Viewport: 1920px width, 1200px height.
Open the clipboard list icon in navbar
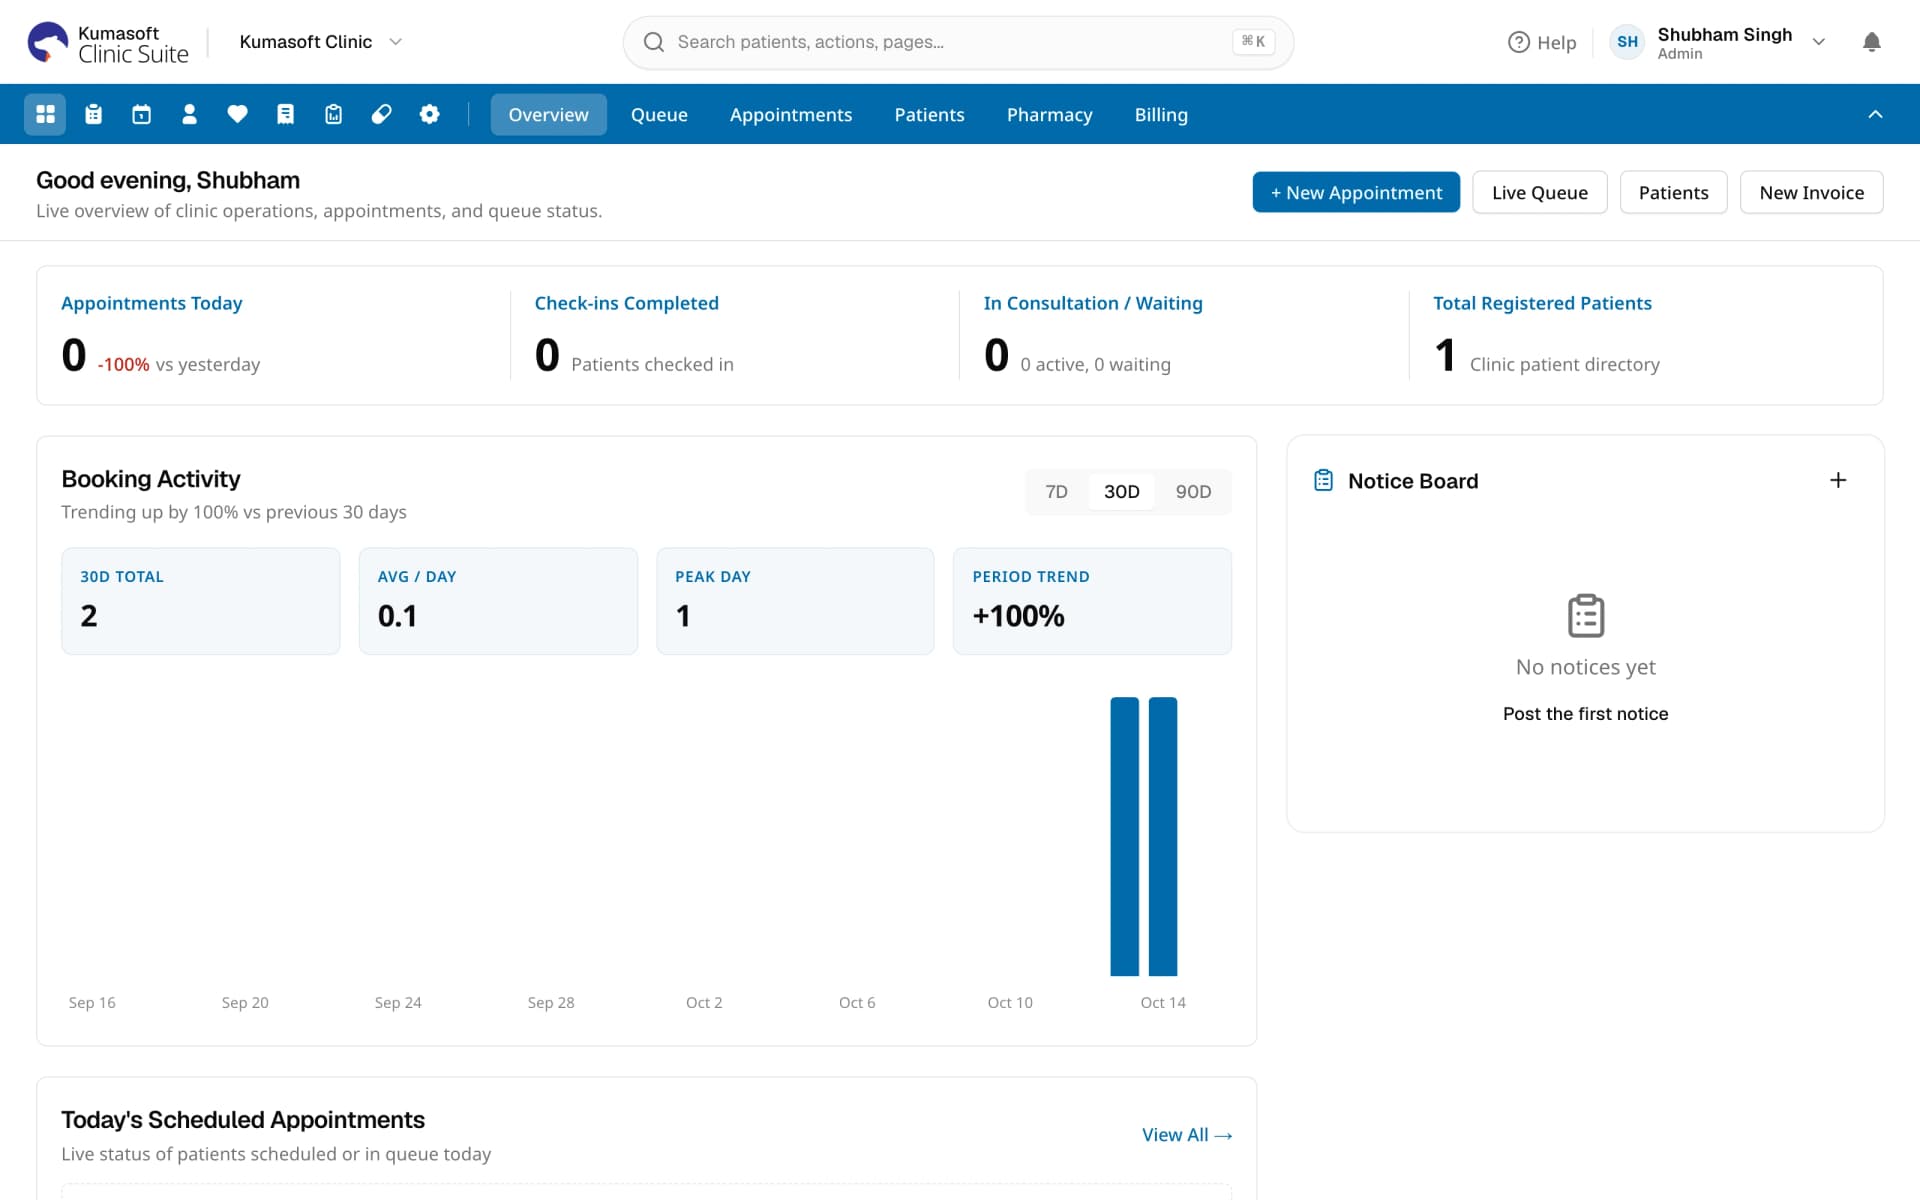tap(93, 114)
